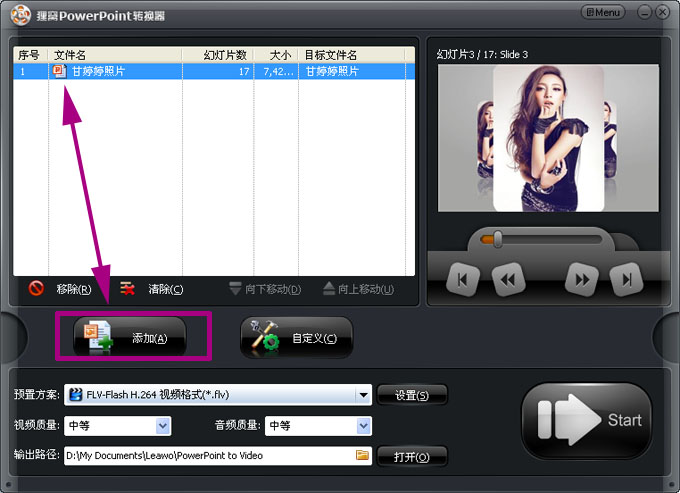Open the video quality (视频质量) dropdown

[x=163, y=426]
